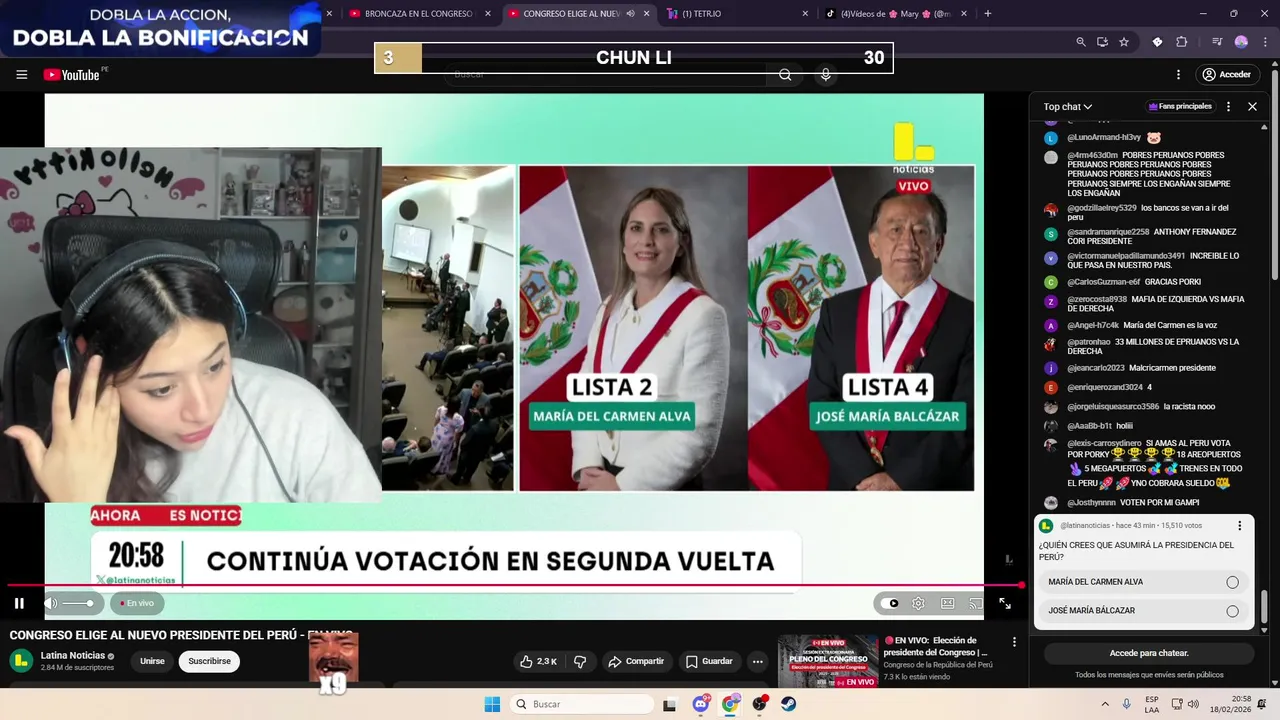Select the JOSÉ MARÍA BALCÁZAR poll option
Viewport: 1280px width, 720px height.
click(1143, 610)
